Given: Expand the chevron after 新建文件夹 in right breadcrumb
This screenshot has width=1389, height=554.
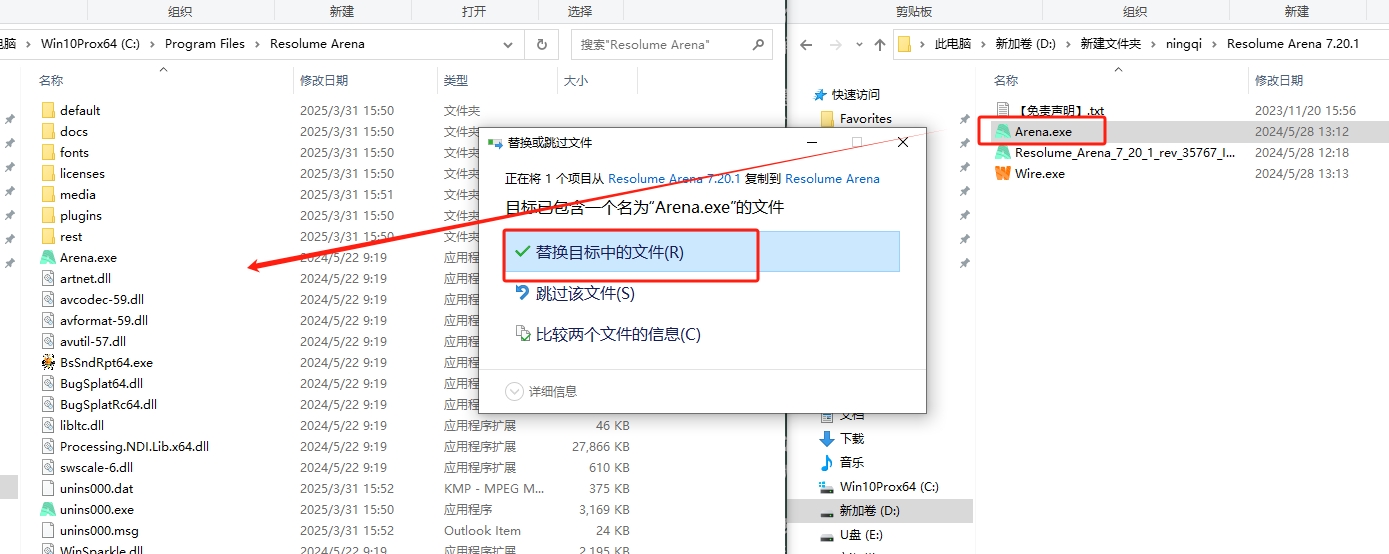Looking at the screenshot, I should (x=1153, y=44).
